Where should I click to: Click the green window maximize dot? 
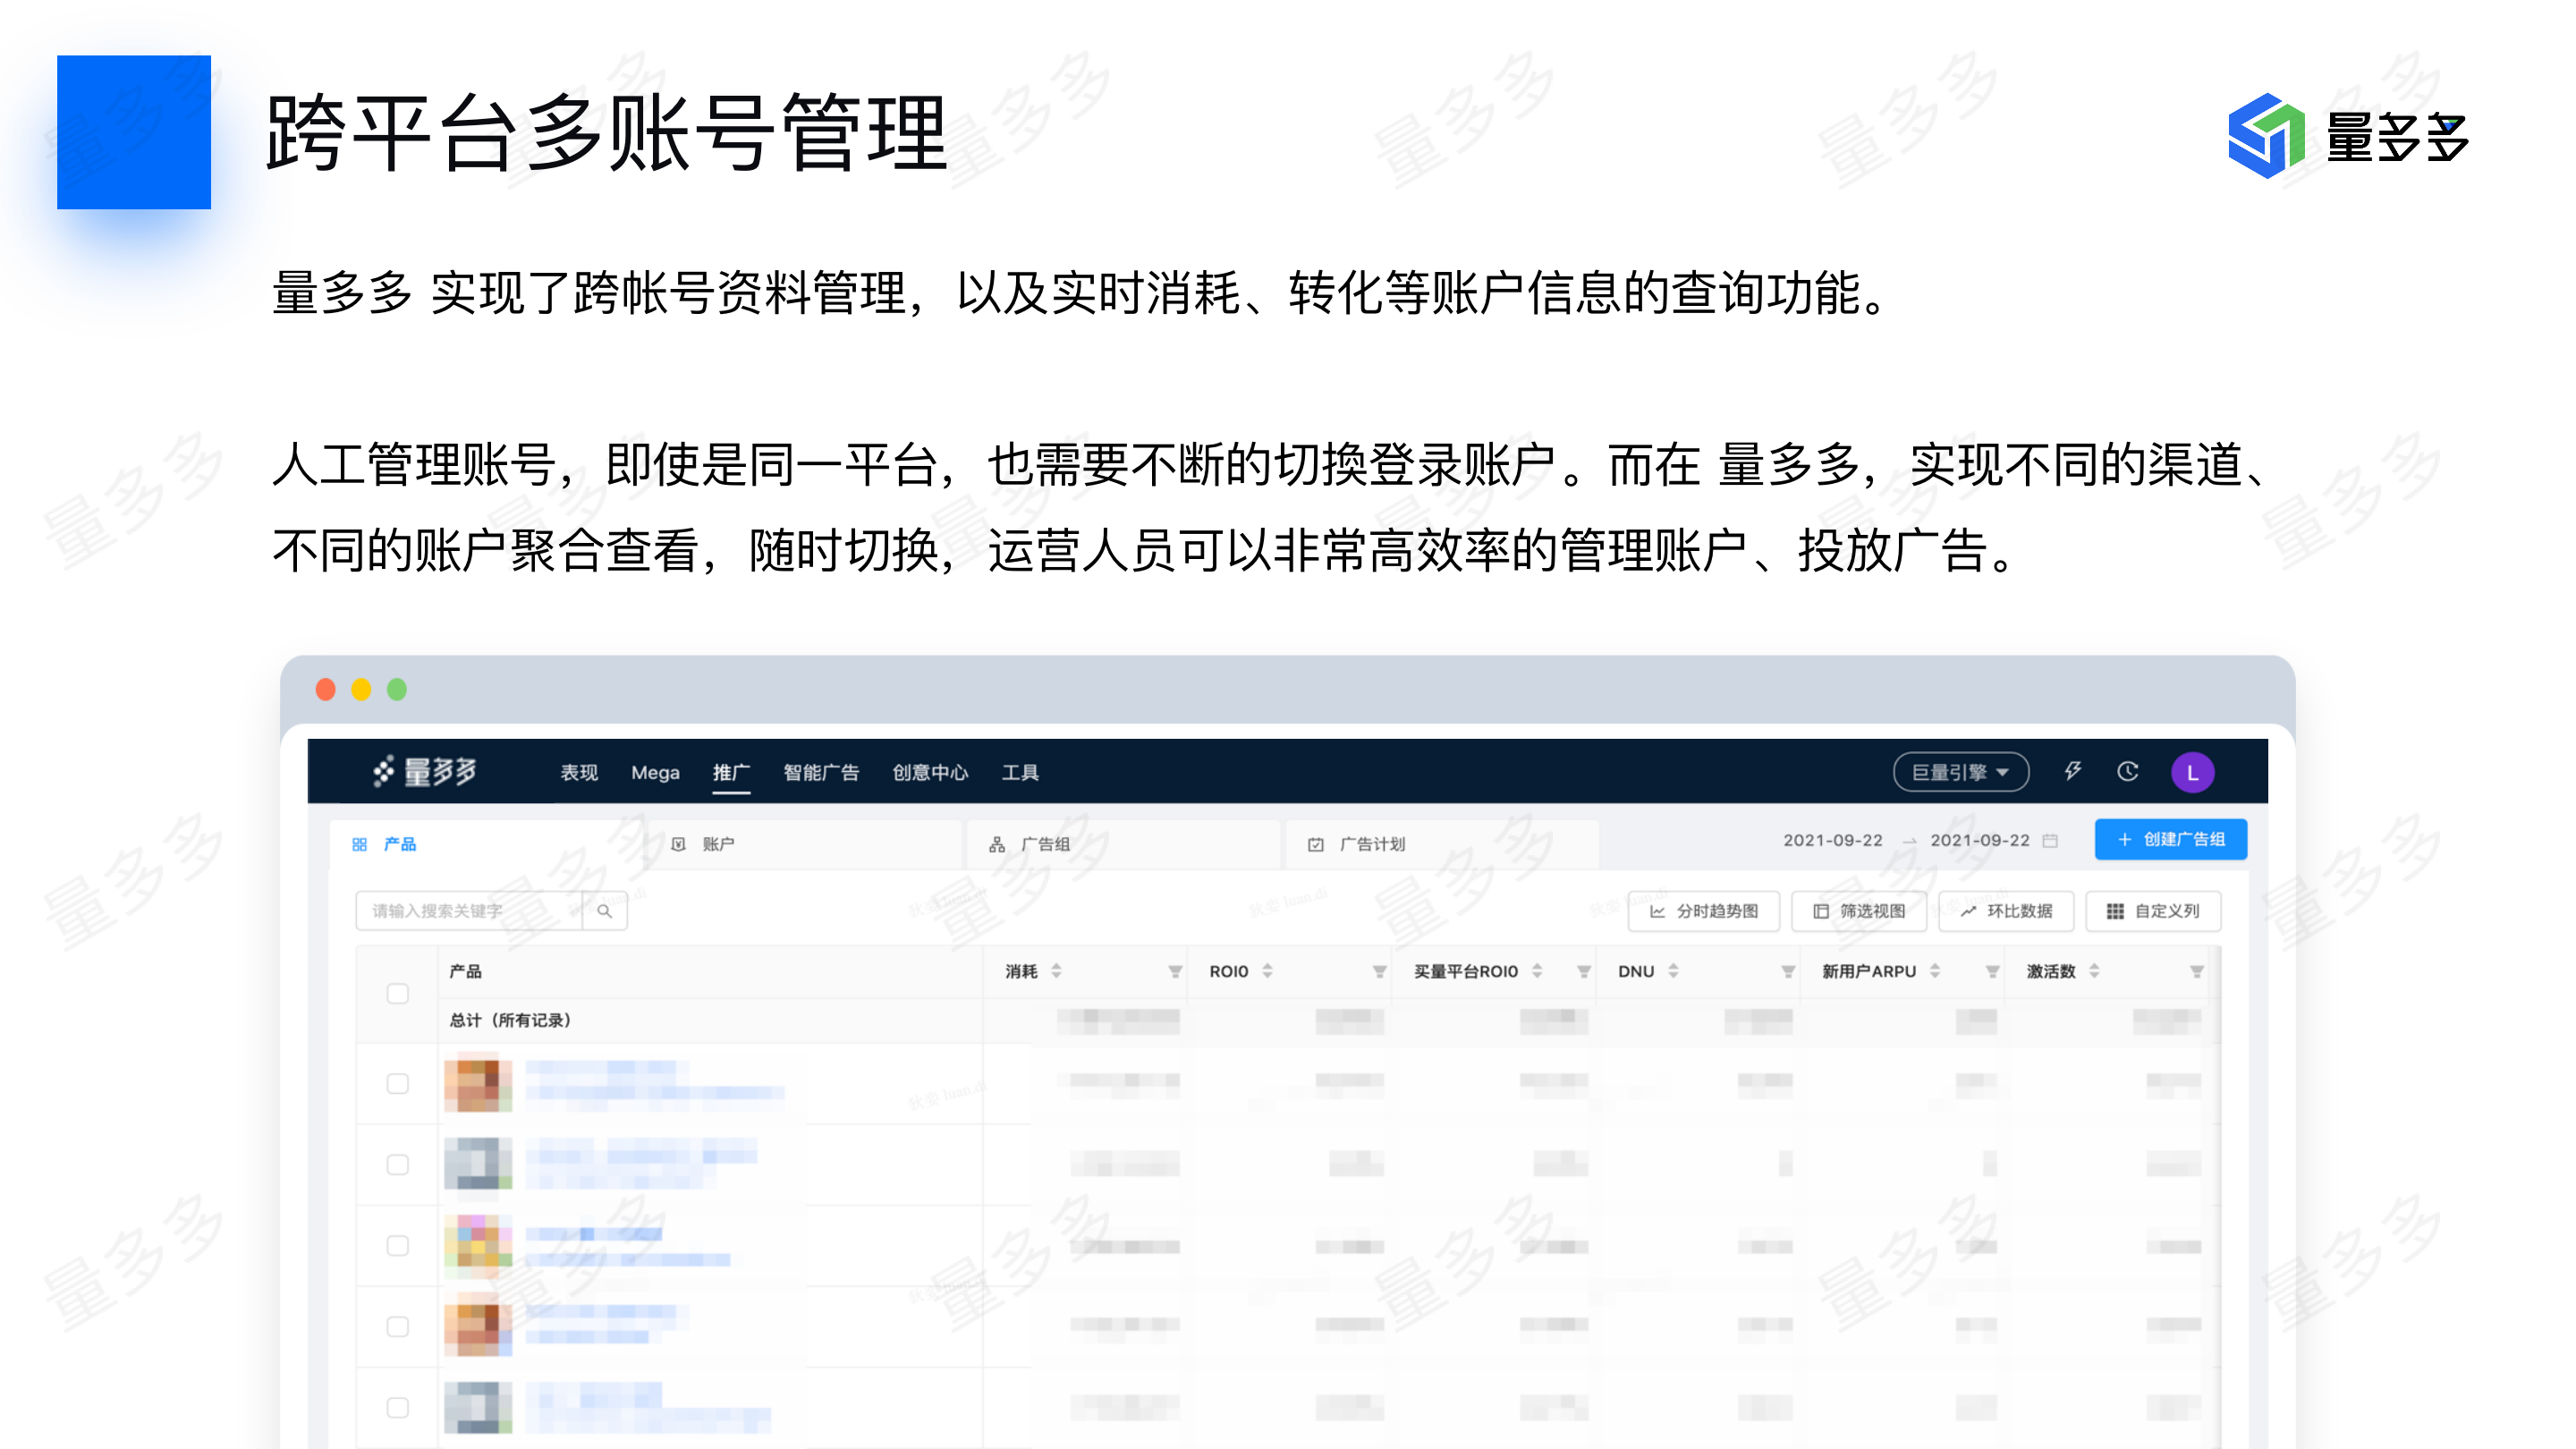397,689
